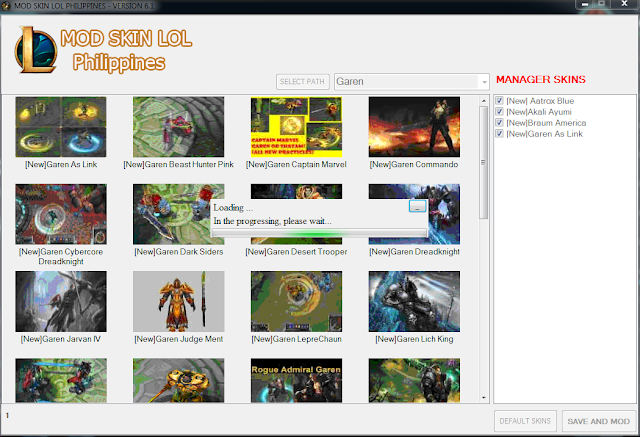Click the skin list scrollbar up arrow

click(484, 100)
